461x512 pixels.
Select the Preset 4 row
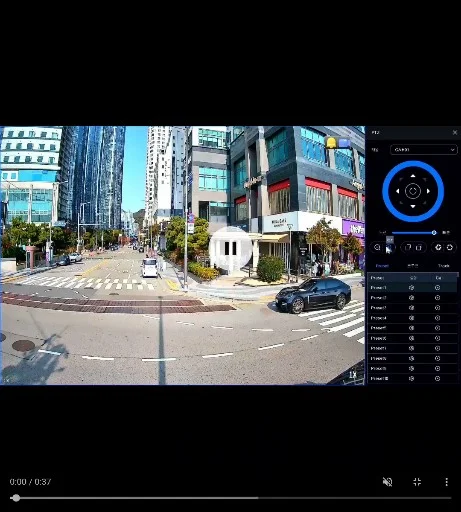(412, 318)
